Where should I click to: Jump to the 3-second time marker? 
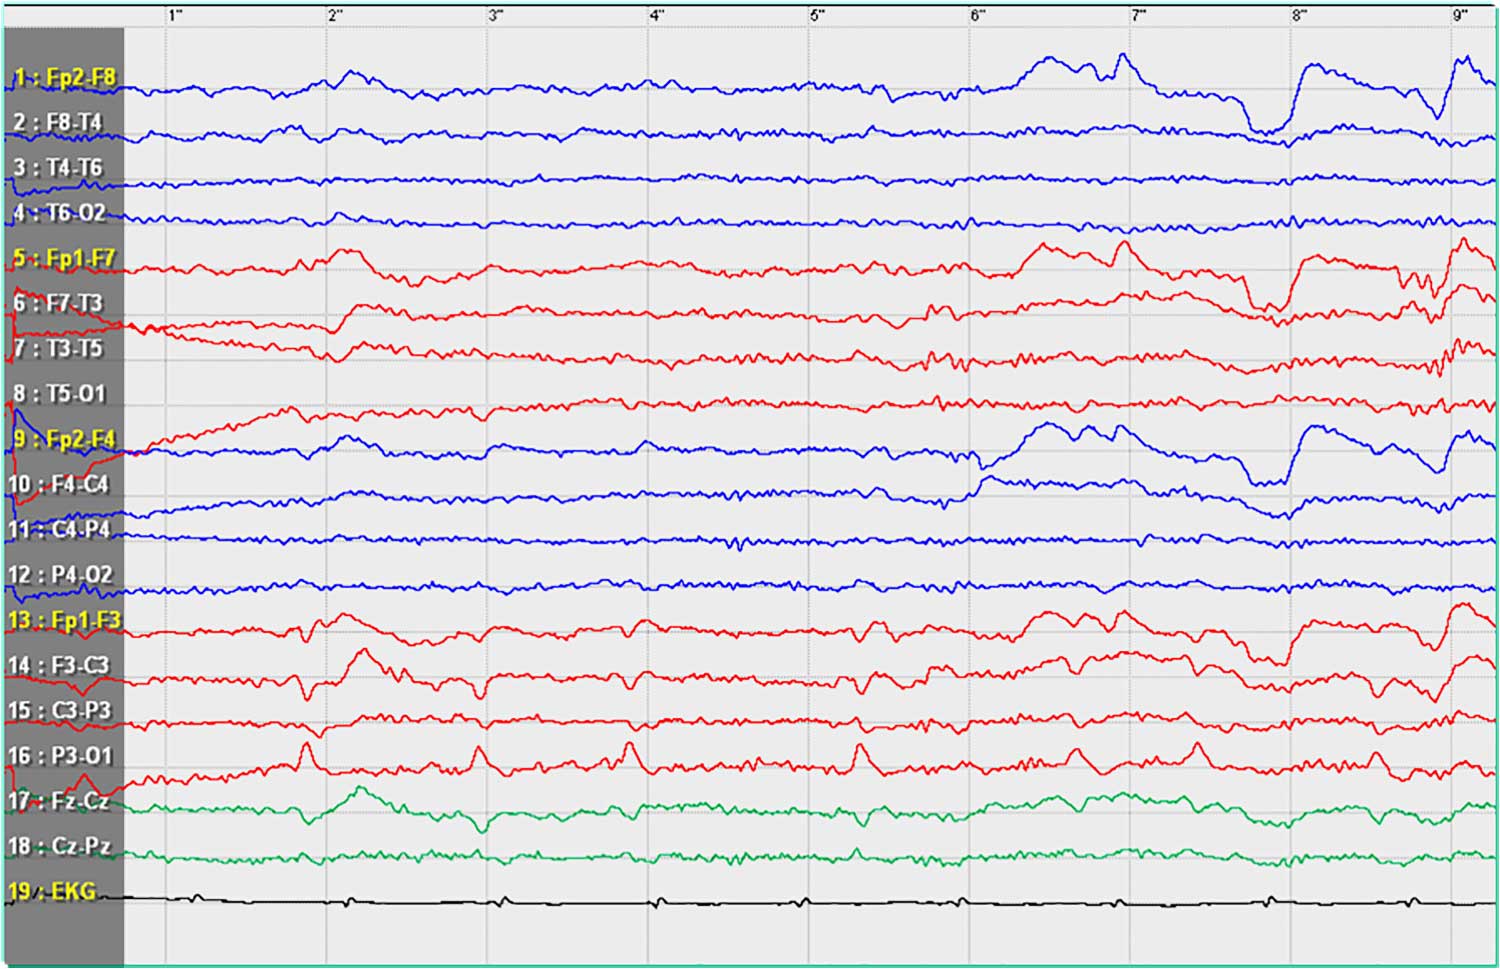click(x=496, y=15)
